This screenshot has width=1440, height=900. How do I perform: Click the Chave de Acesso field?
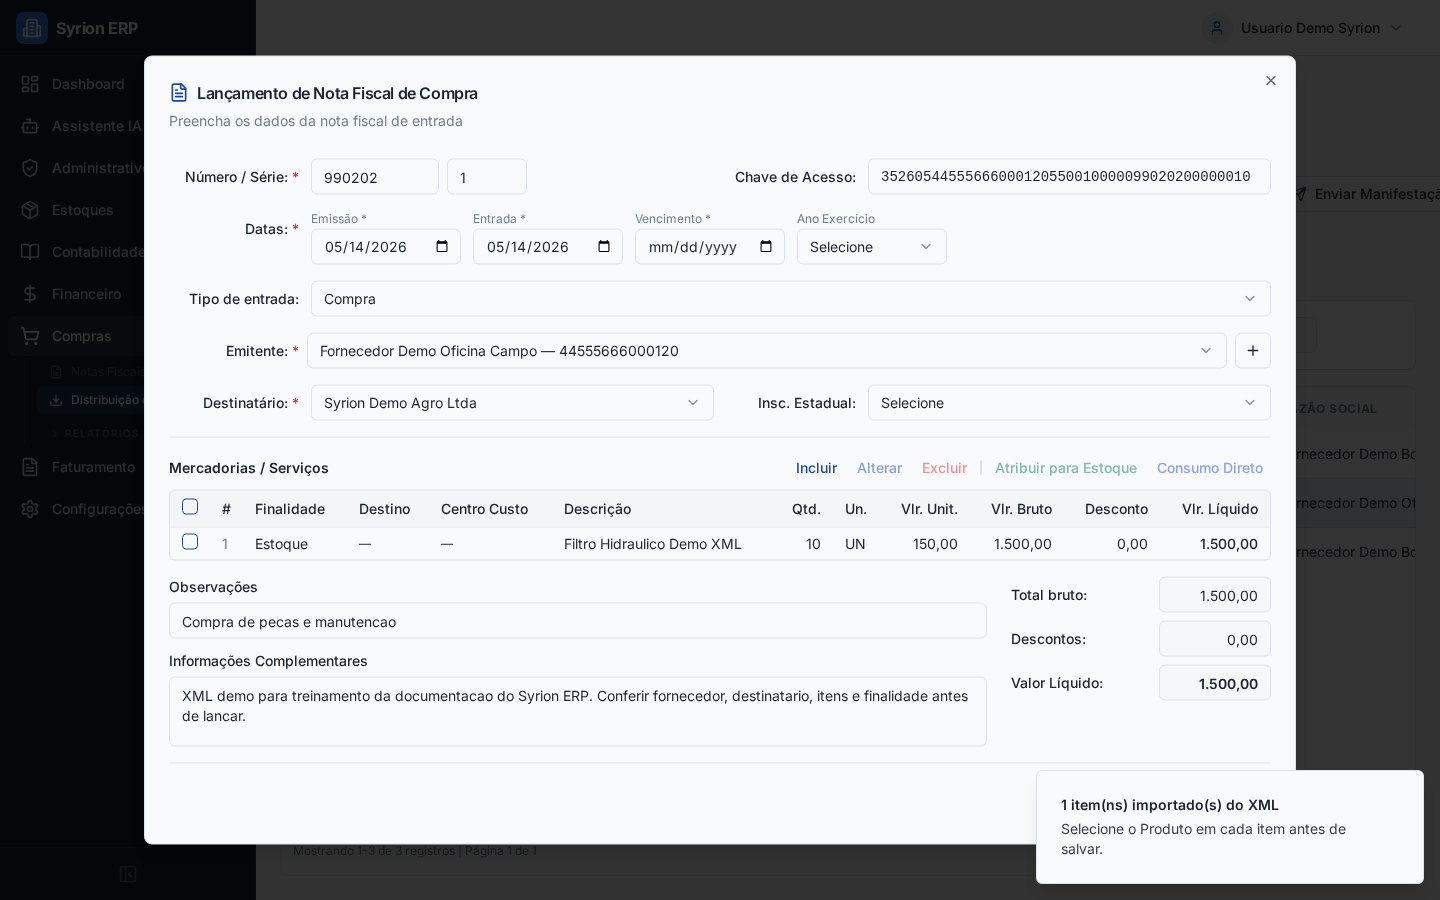pyautogui.click(x=1069, y=177)
